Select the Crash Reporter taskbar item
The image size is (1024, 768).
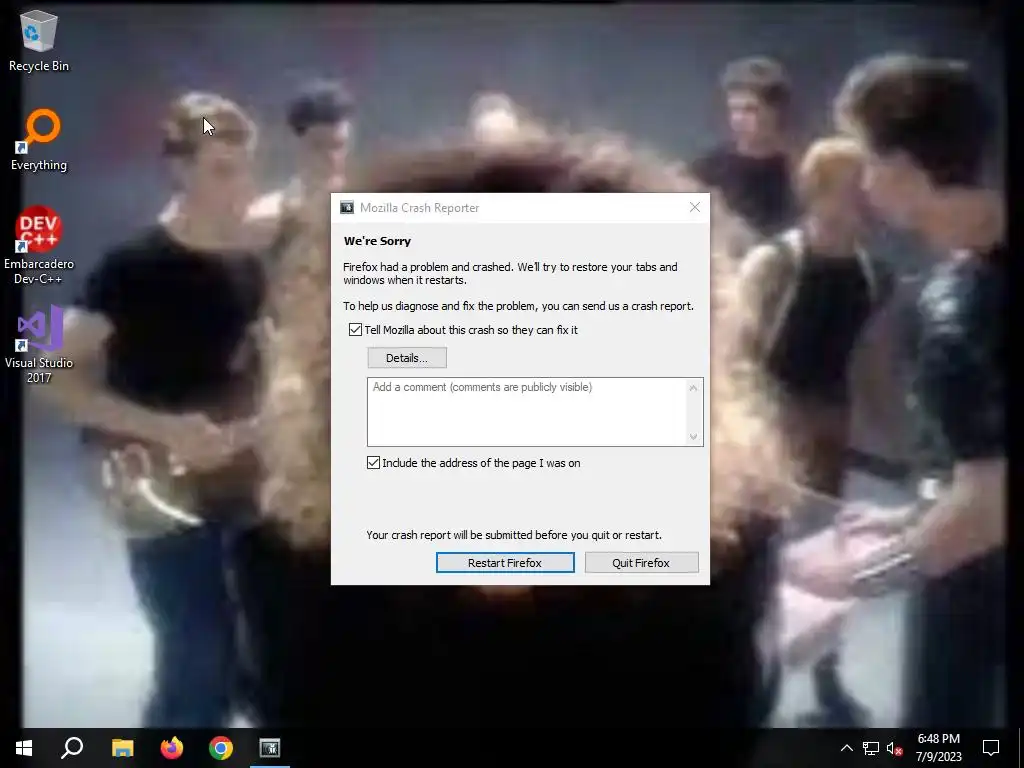pyautogui.click(x=270, y=748)
